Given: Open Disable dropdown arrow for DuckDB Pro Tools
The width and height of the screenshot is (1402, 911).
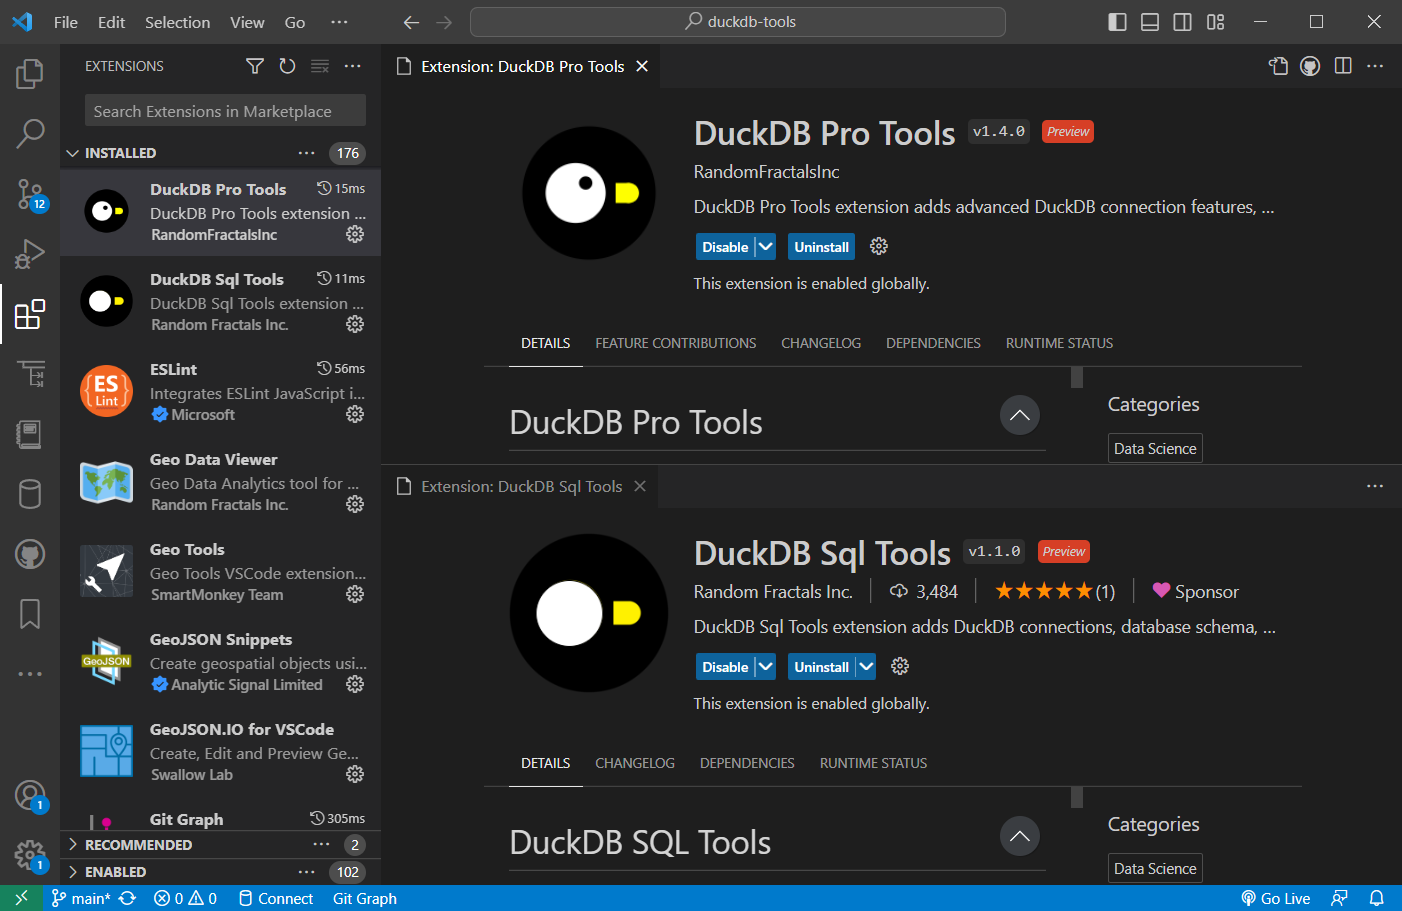Looking at the screenshot, I should (x=765, y=247).
